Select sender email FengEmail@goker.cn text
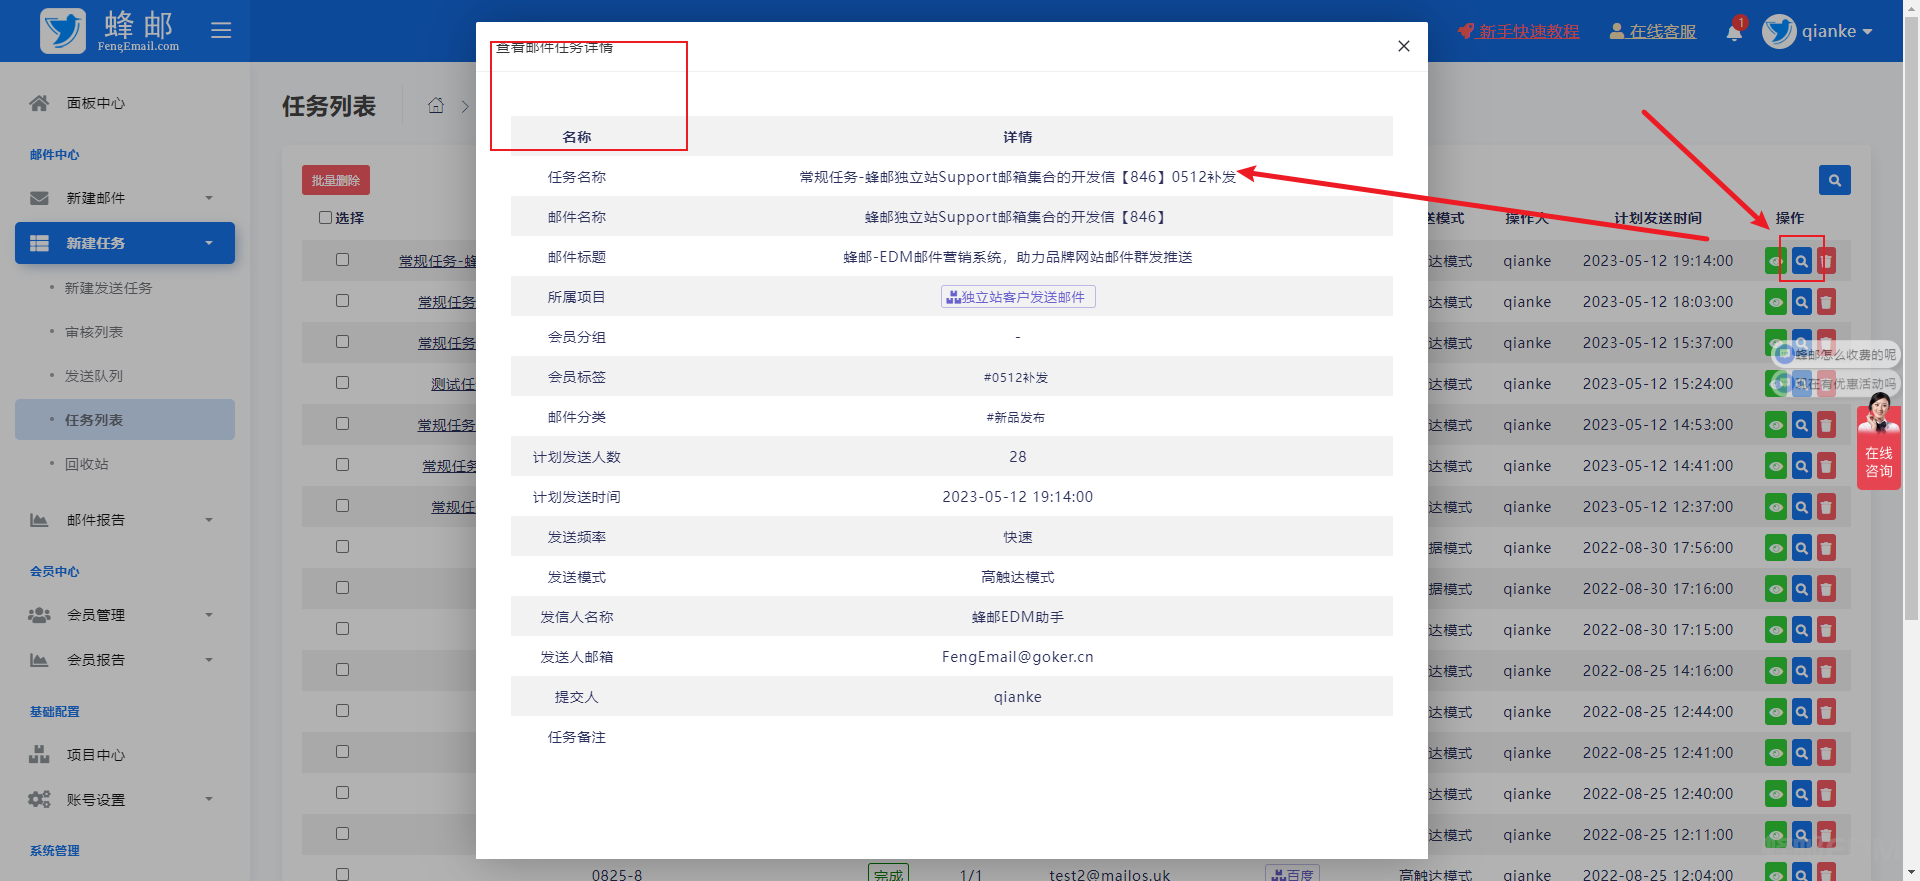The height and width of the screenshot is (881, 1920). [1018, 657]
